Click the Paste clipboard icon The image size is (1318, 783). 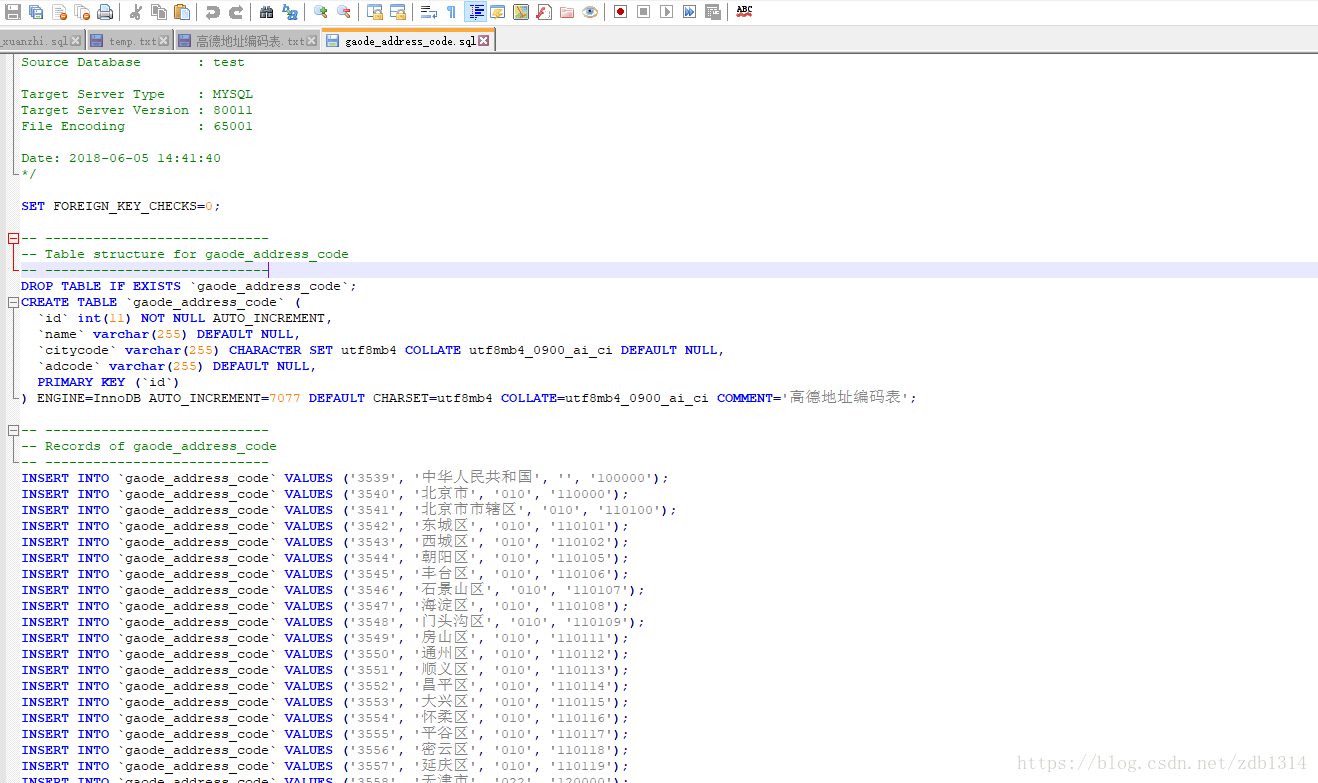click(x=182, y=12)
